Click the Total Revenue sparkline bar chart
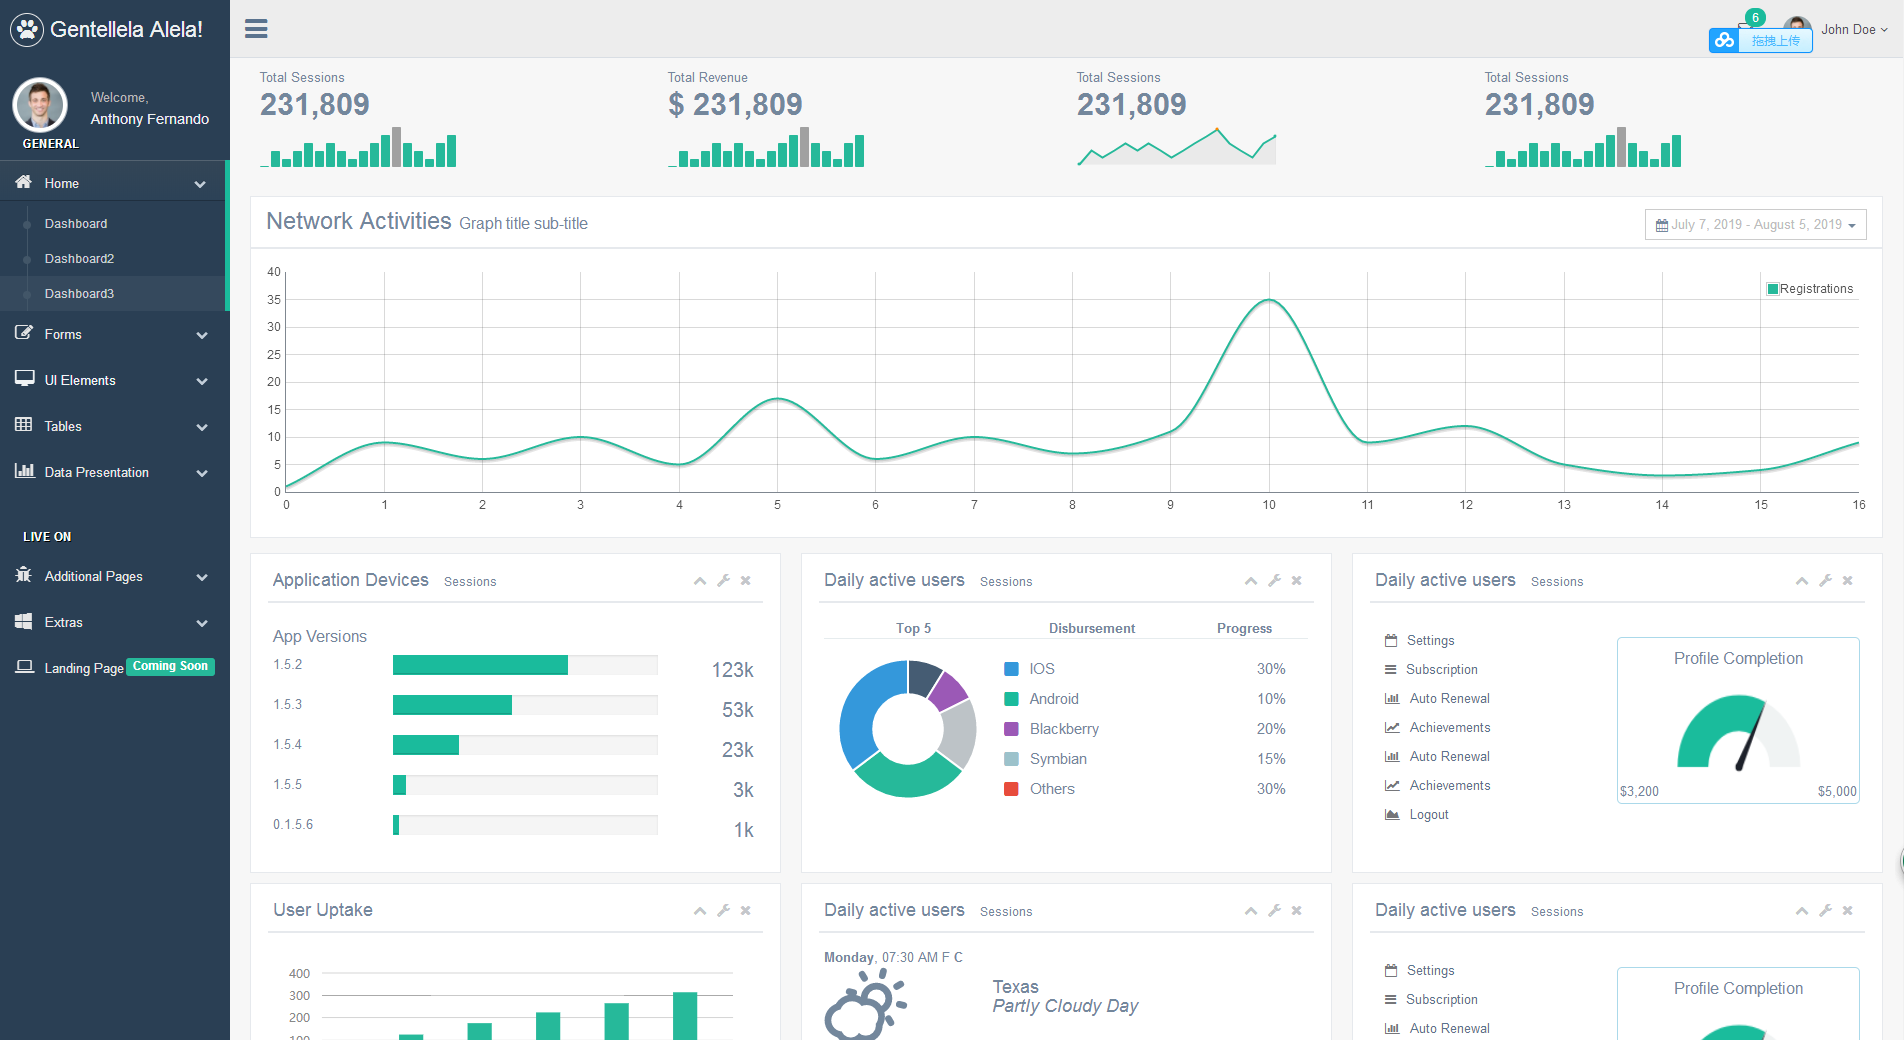 click(x=766, y=147)
